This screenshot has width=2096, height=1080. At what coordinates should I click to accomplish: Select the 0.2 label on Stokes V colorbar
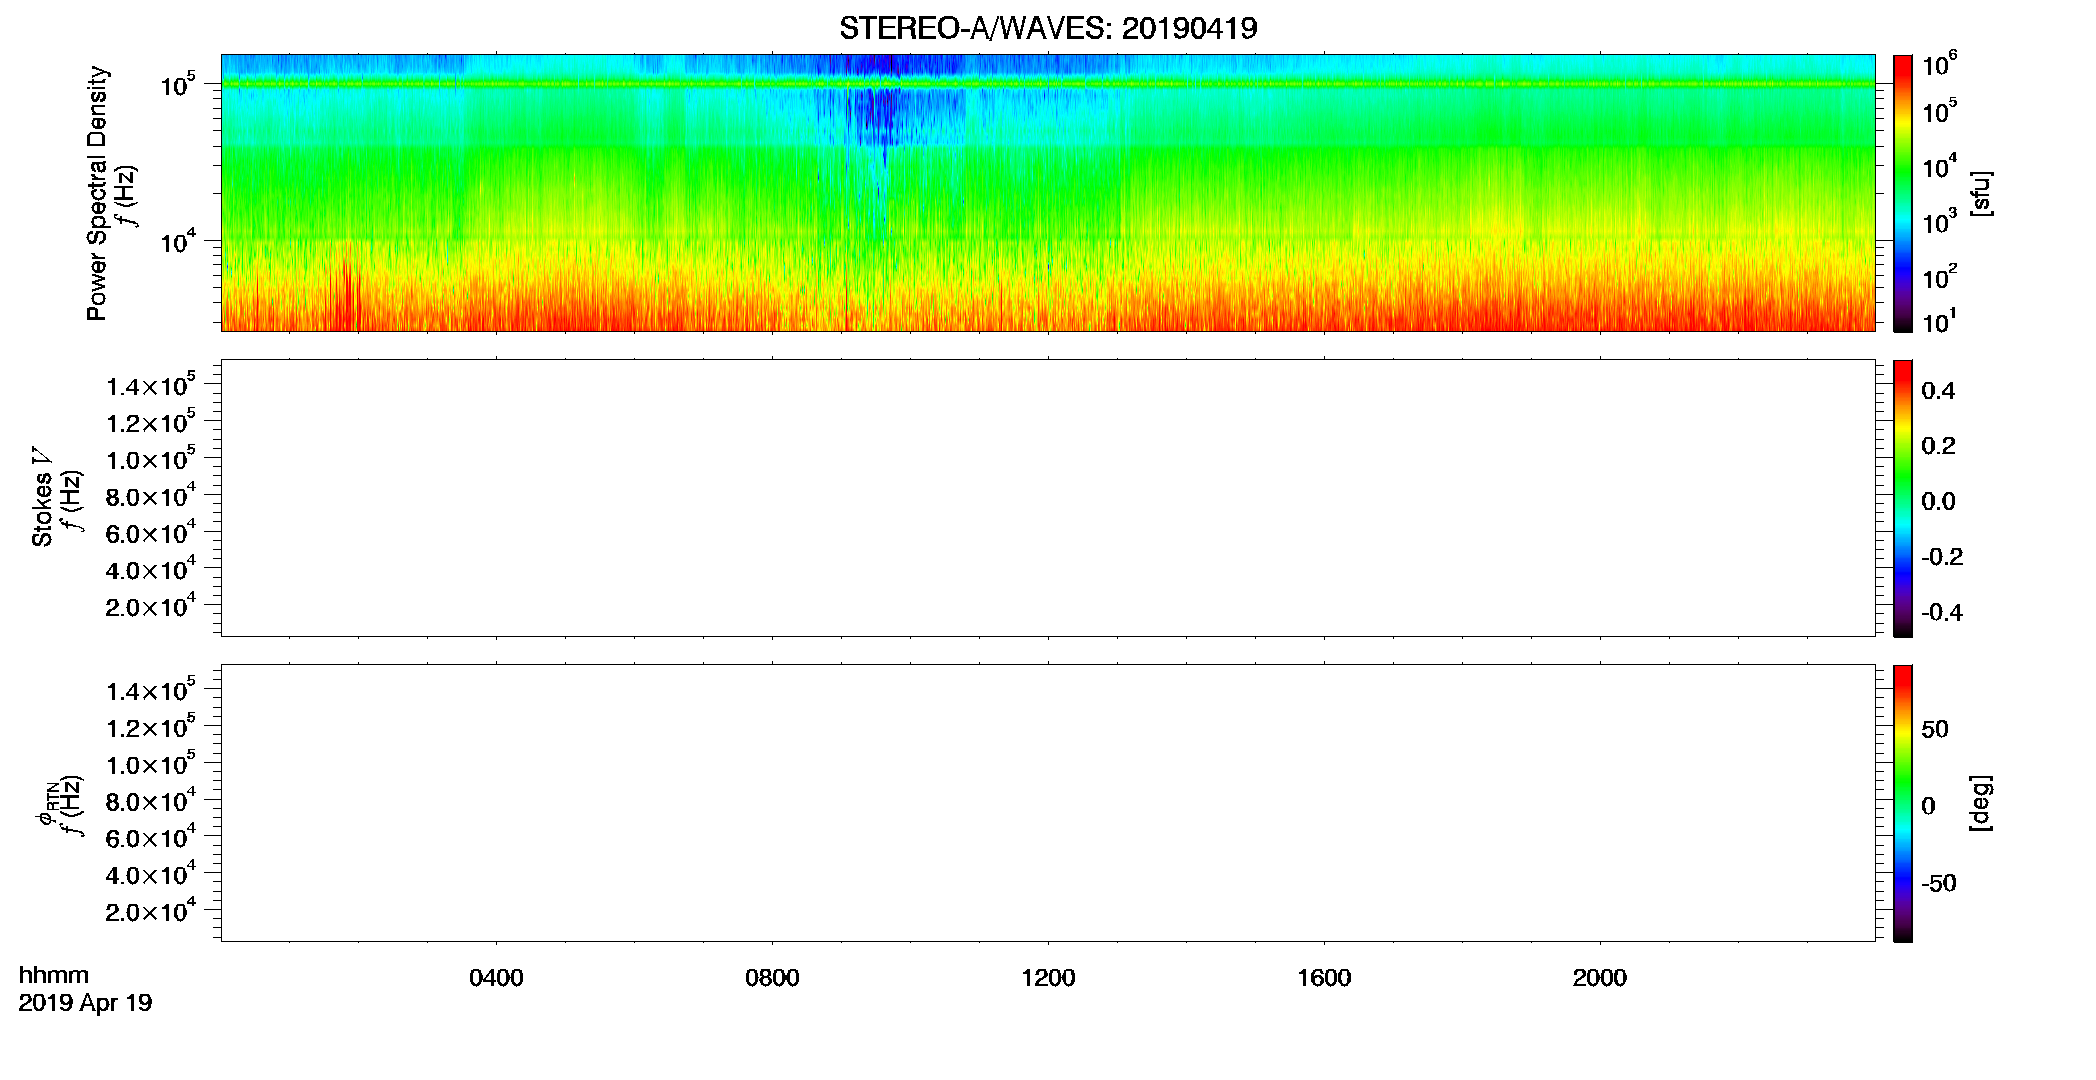1938,446
